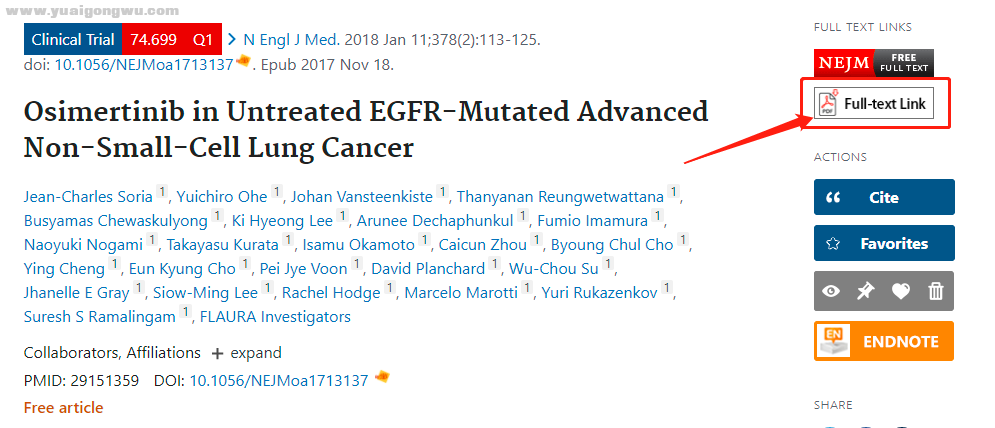This screenshot has height=428, width=995.
Task: Click the heart icon in the gray bar
Action: pyautogui.click(x=900, y=291)
